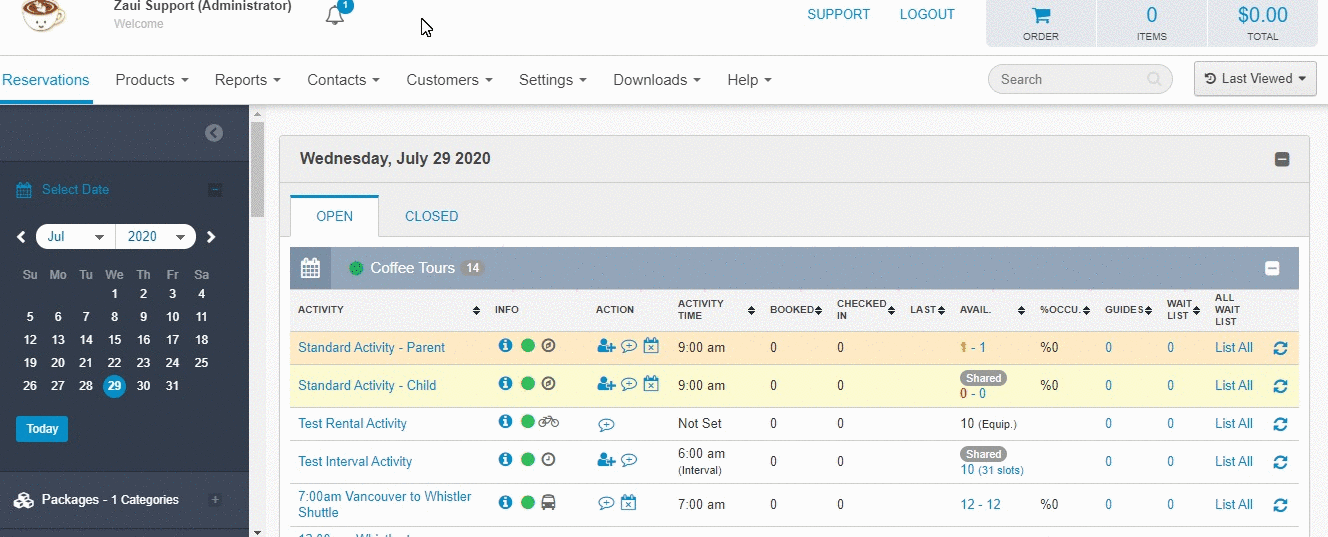Image resolution: width=1328 pixels, height=537 pixels.
Task: Click the Today button
Action: tap(42, 429)
